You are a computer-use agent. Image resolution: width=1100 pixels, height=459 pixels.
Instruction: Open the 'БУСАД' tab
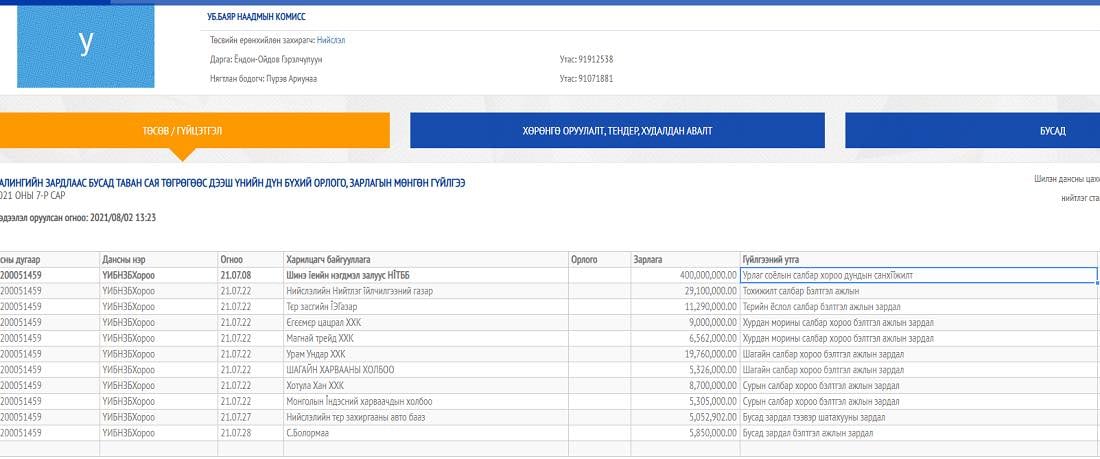[x=1051, y=131]
